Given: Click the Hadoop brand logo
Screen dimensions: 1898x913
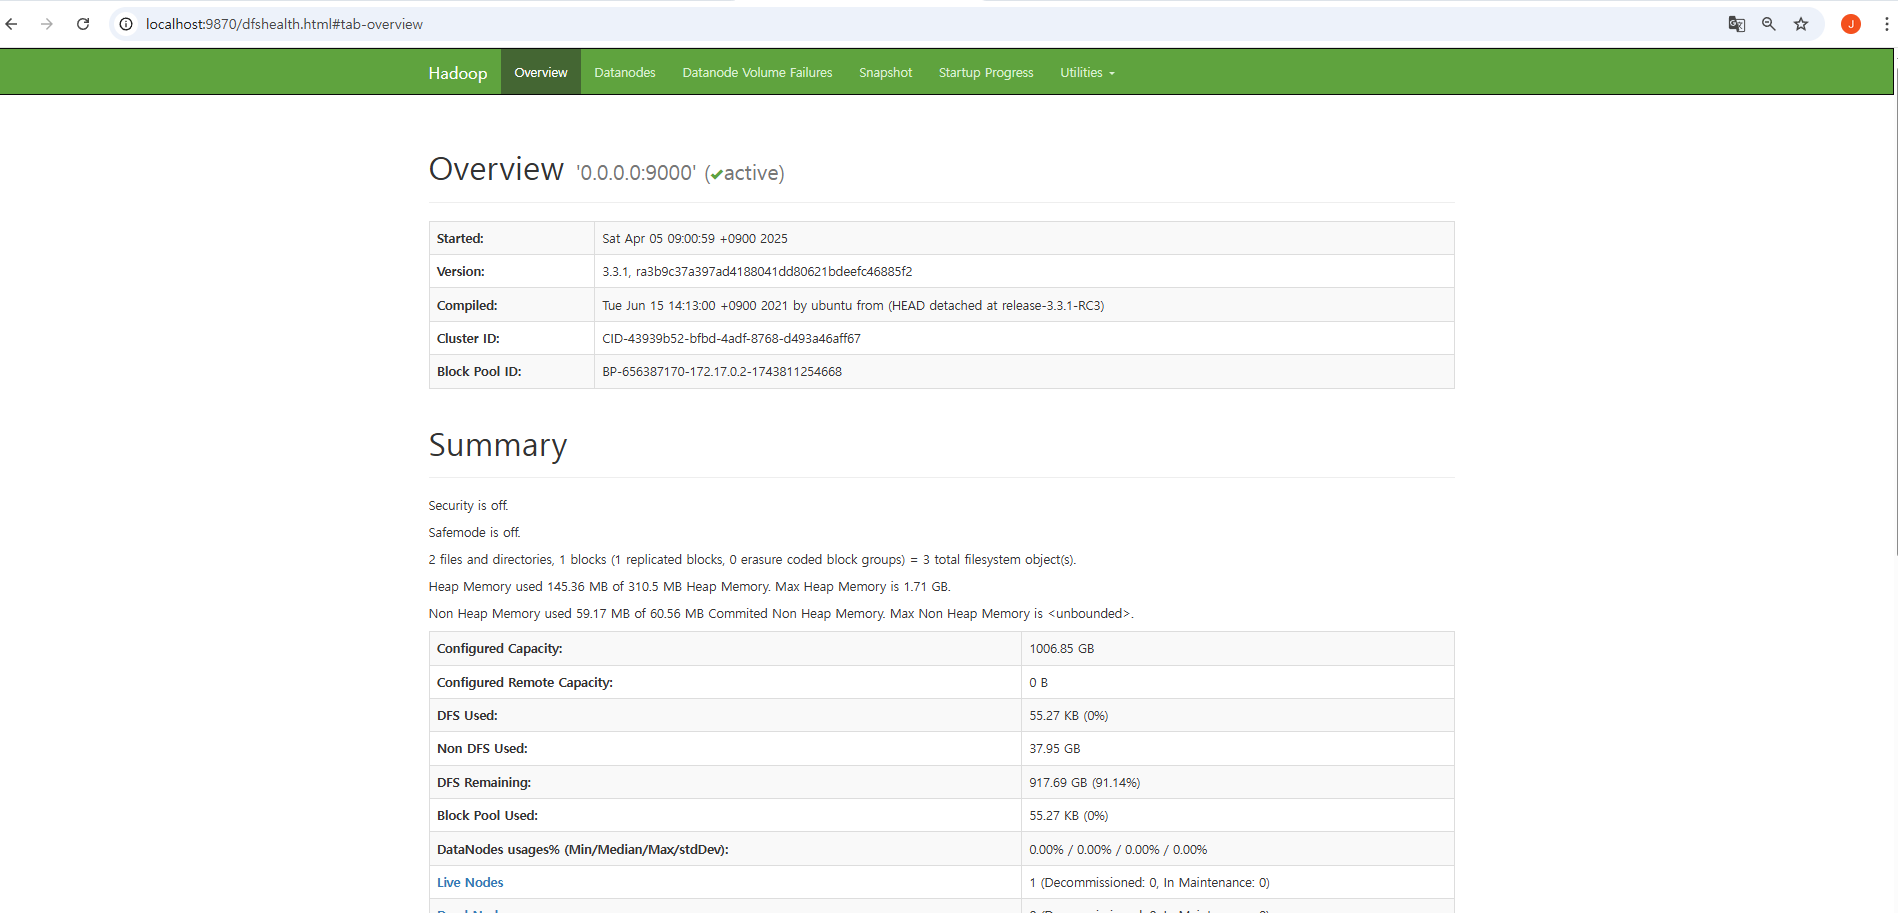Looking at the screenshot, I should pos(458,73).
